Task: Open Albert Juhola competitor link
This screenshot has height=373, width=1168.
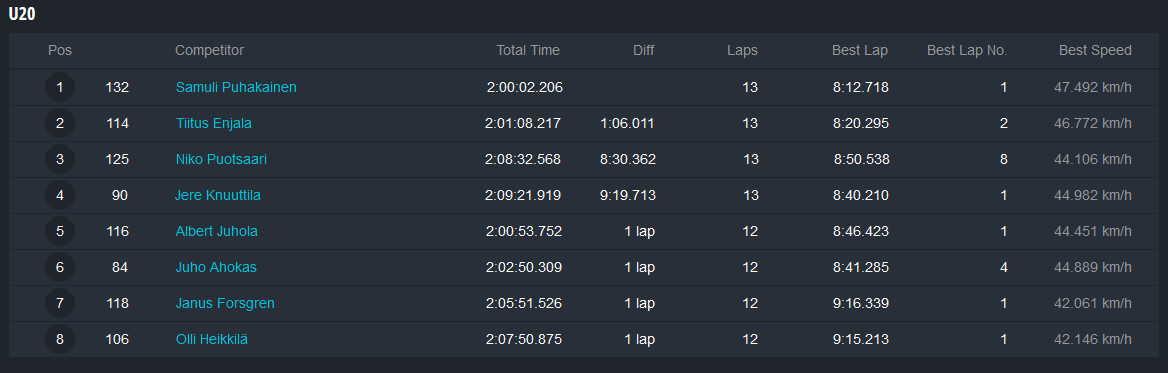Action: point(217,232)
